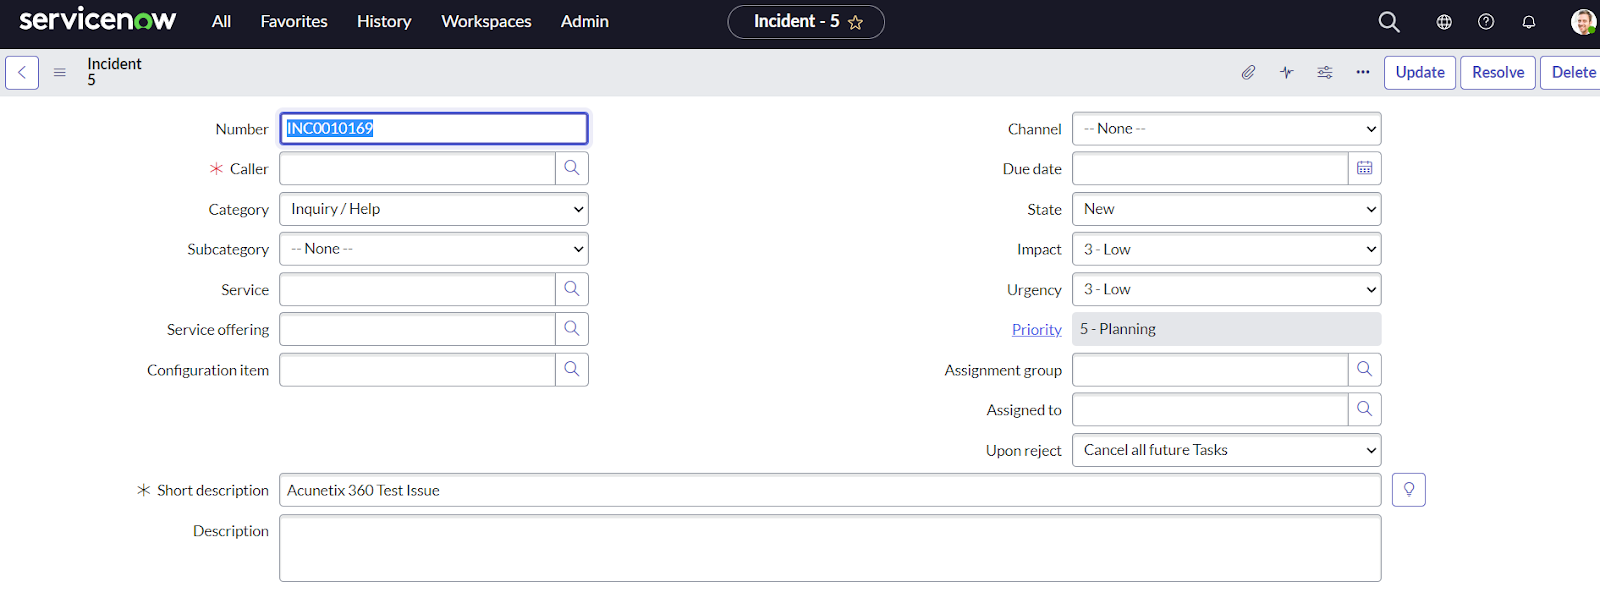This screenshot has width=1600, height=598.
Task: Open the help question mark icon
Action: point(1486,21)
